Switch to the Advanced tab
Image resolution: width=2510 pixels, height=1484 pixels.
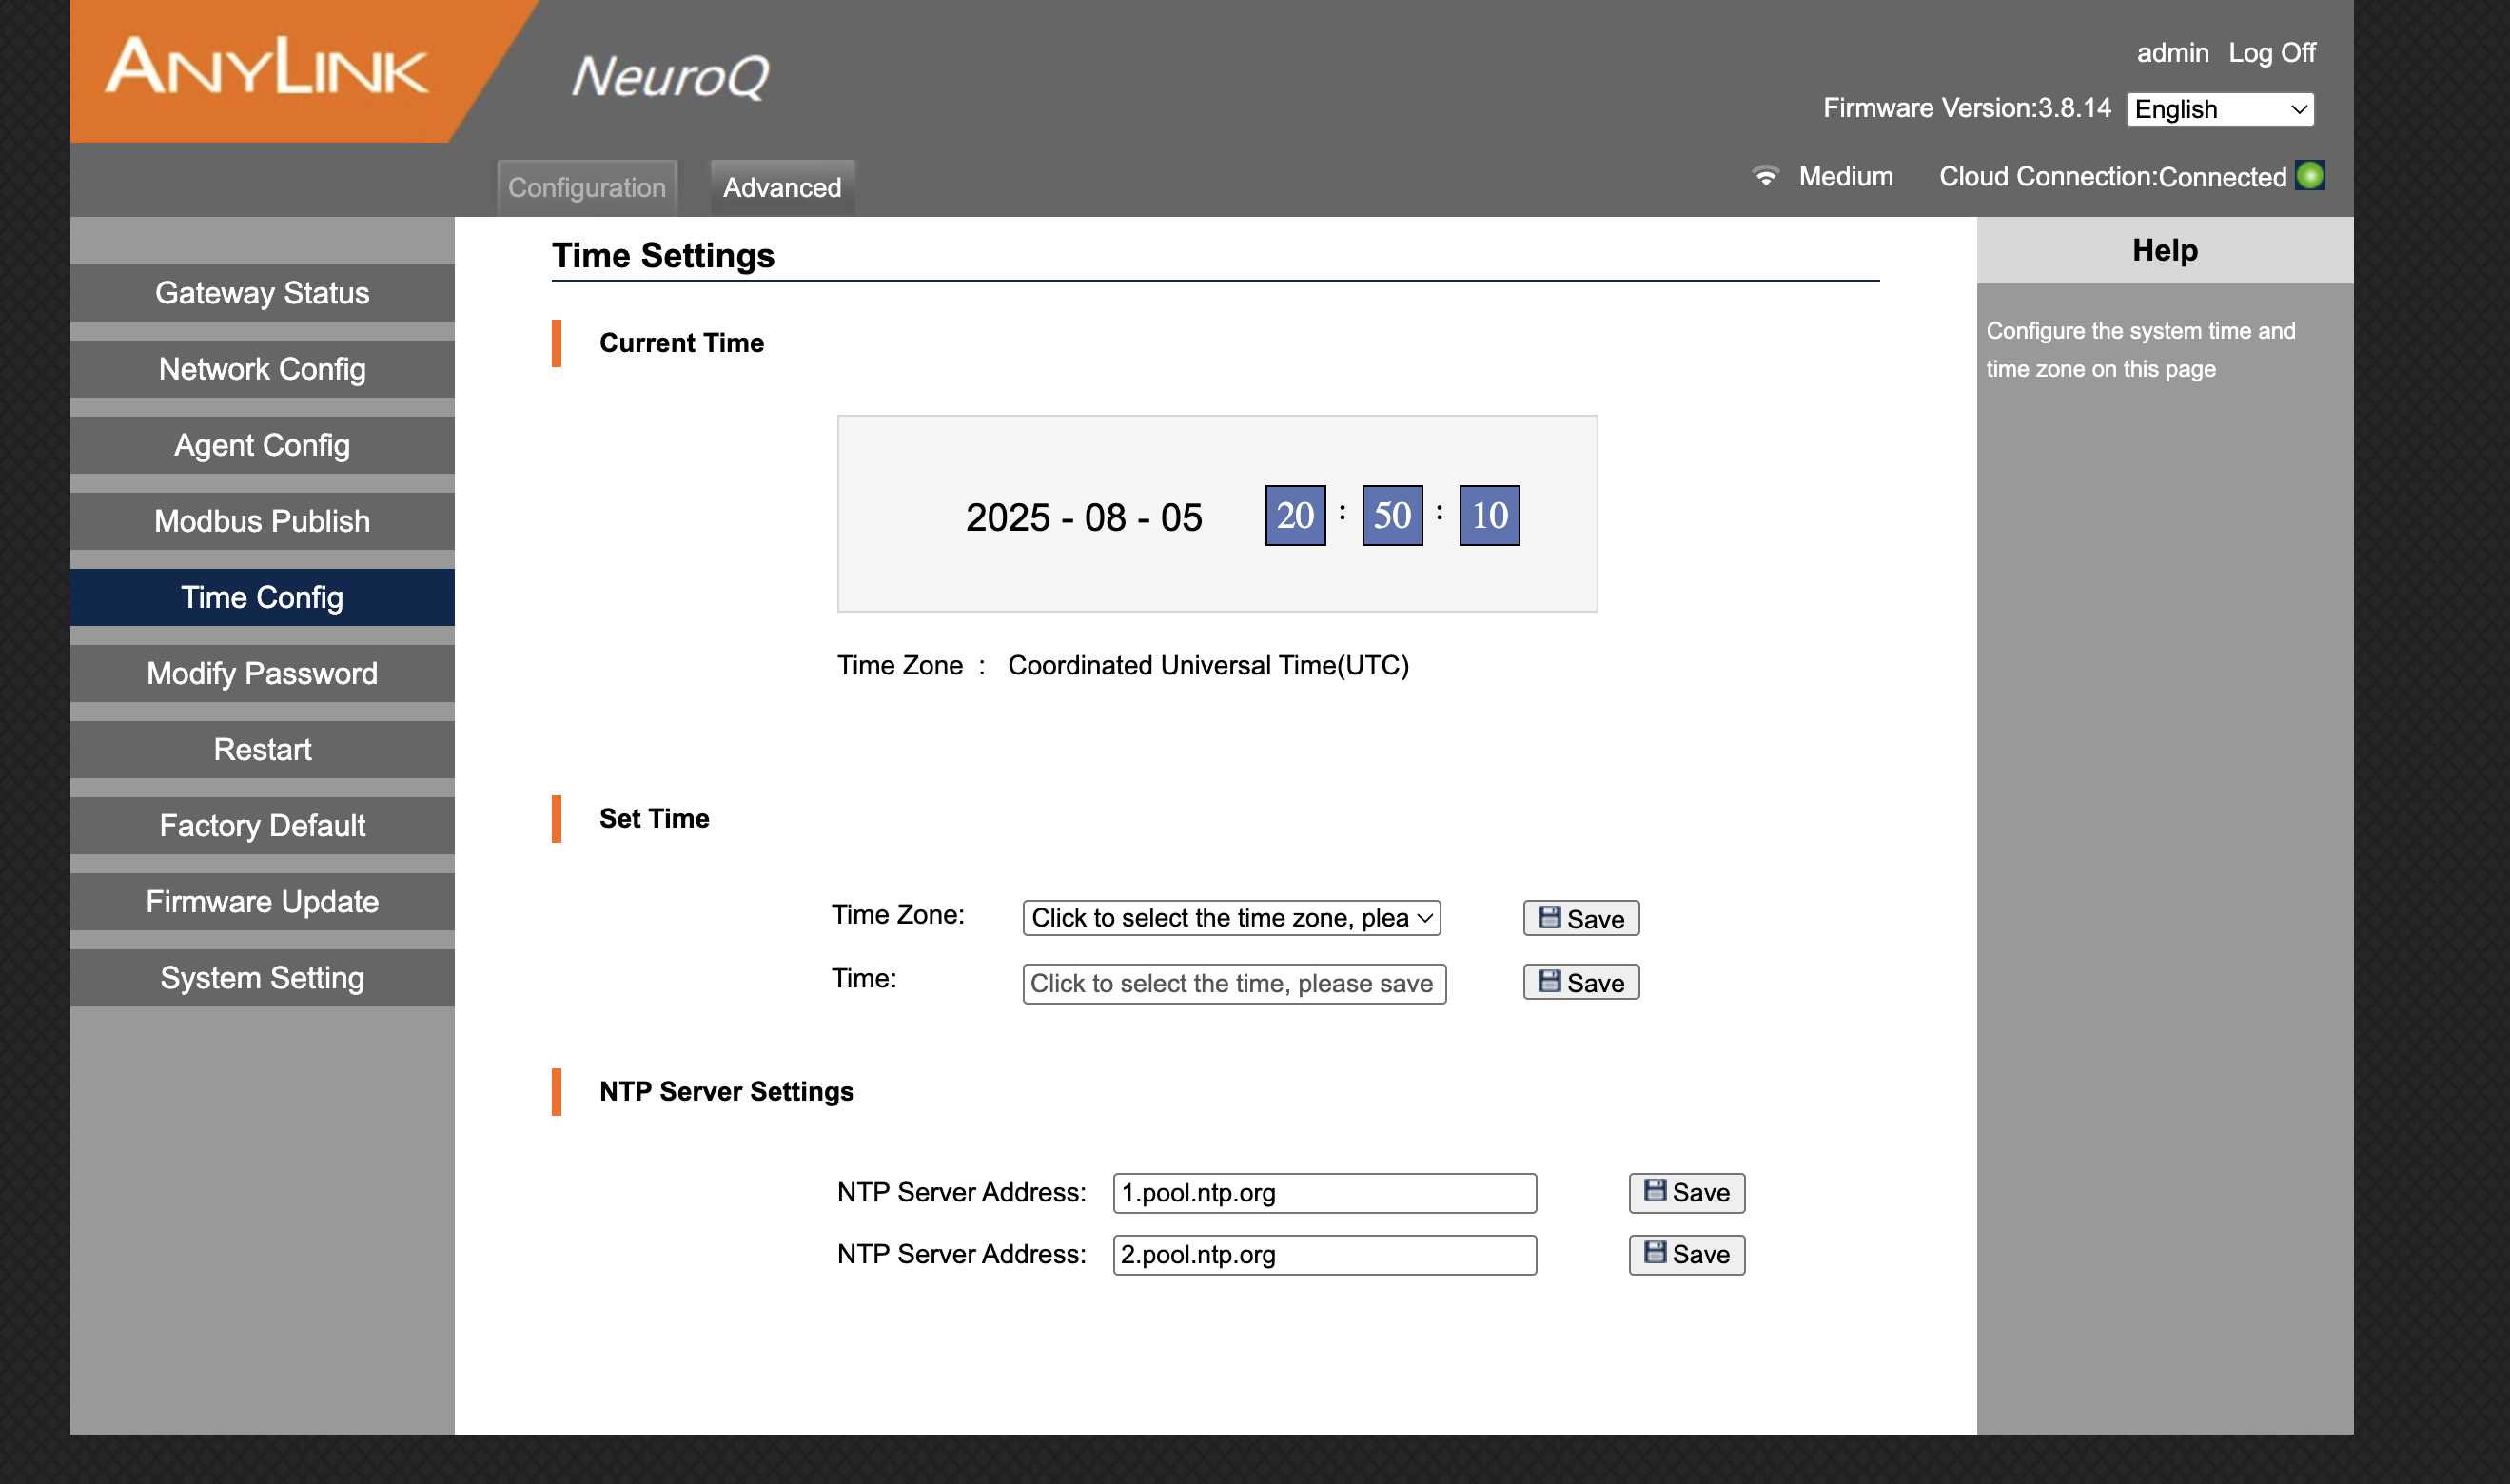(x=782, y=187)
